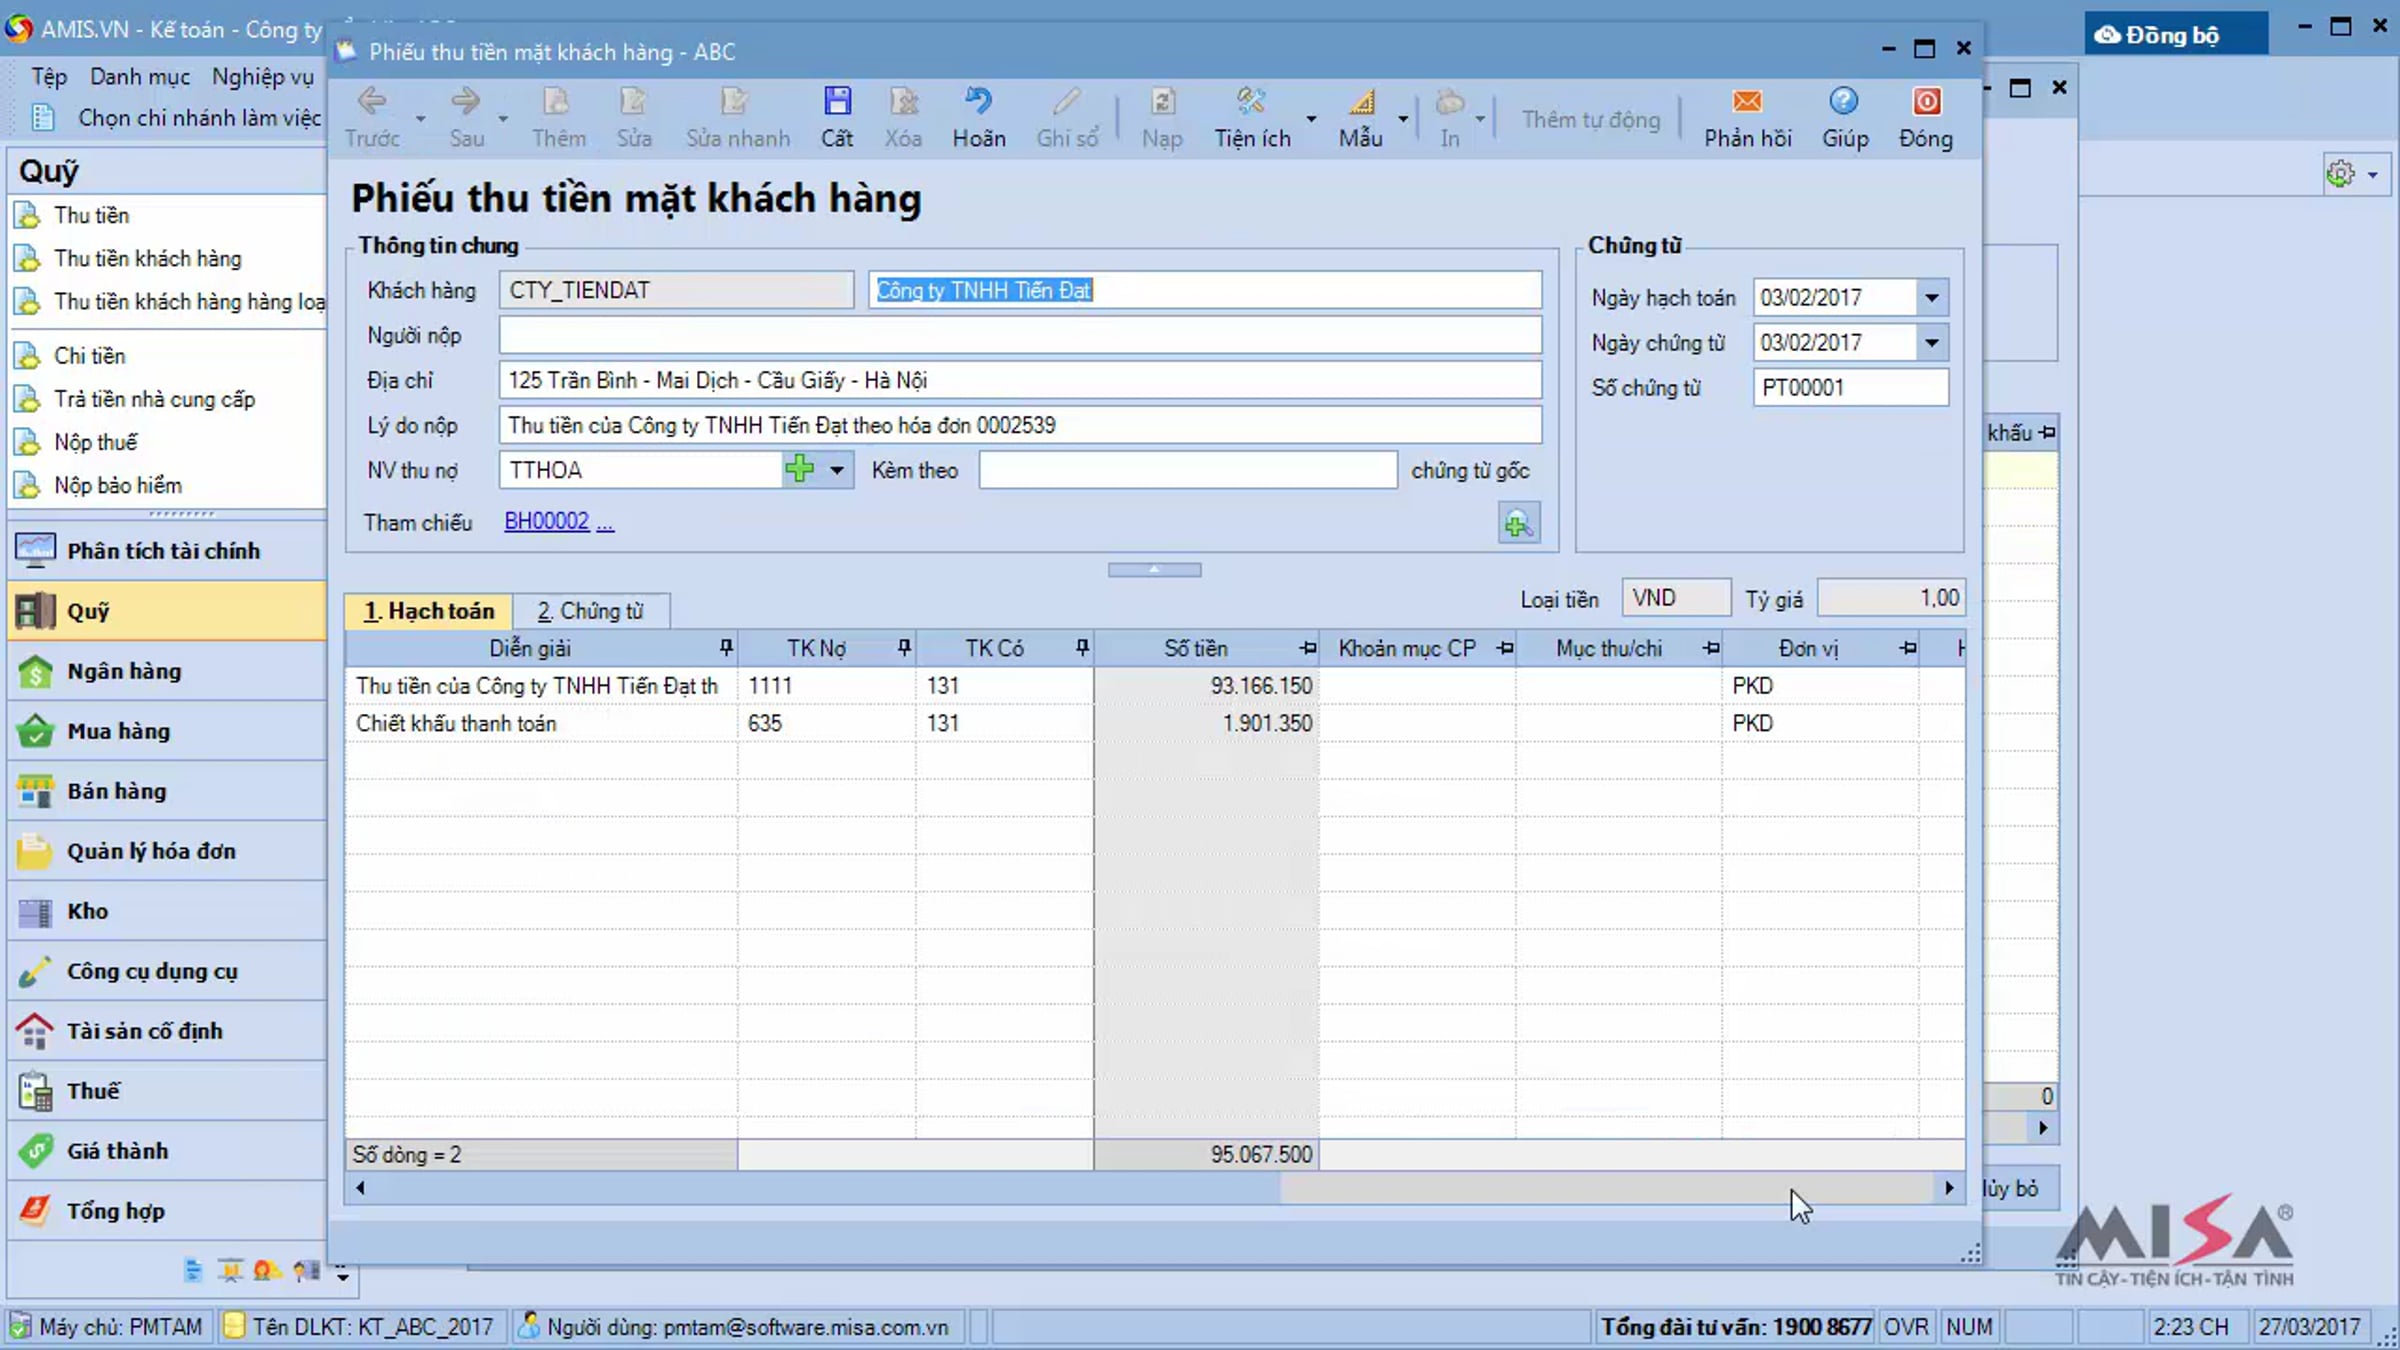This screenshot has width=2400, height=1350.
Task: Select Trả tiền nhà cung cấp
Action: pyautogui.click(x=154, y=400)
